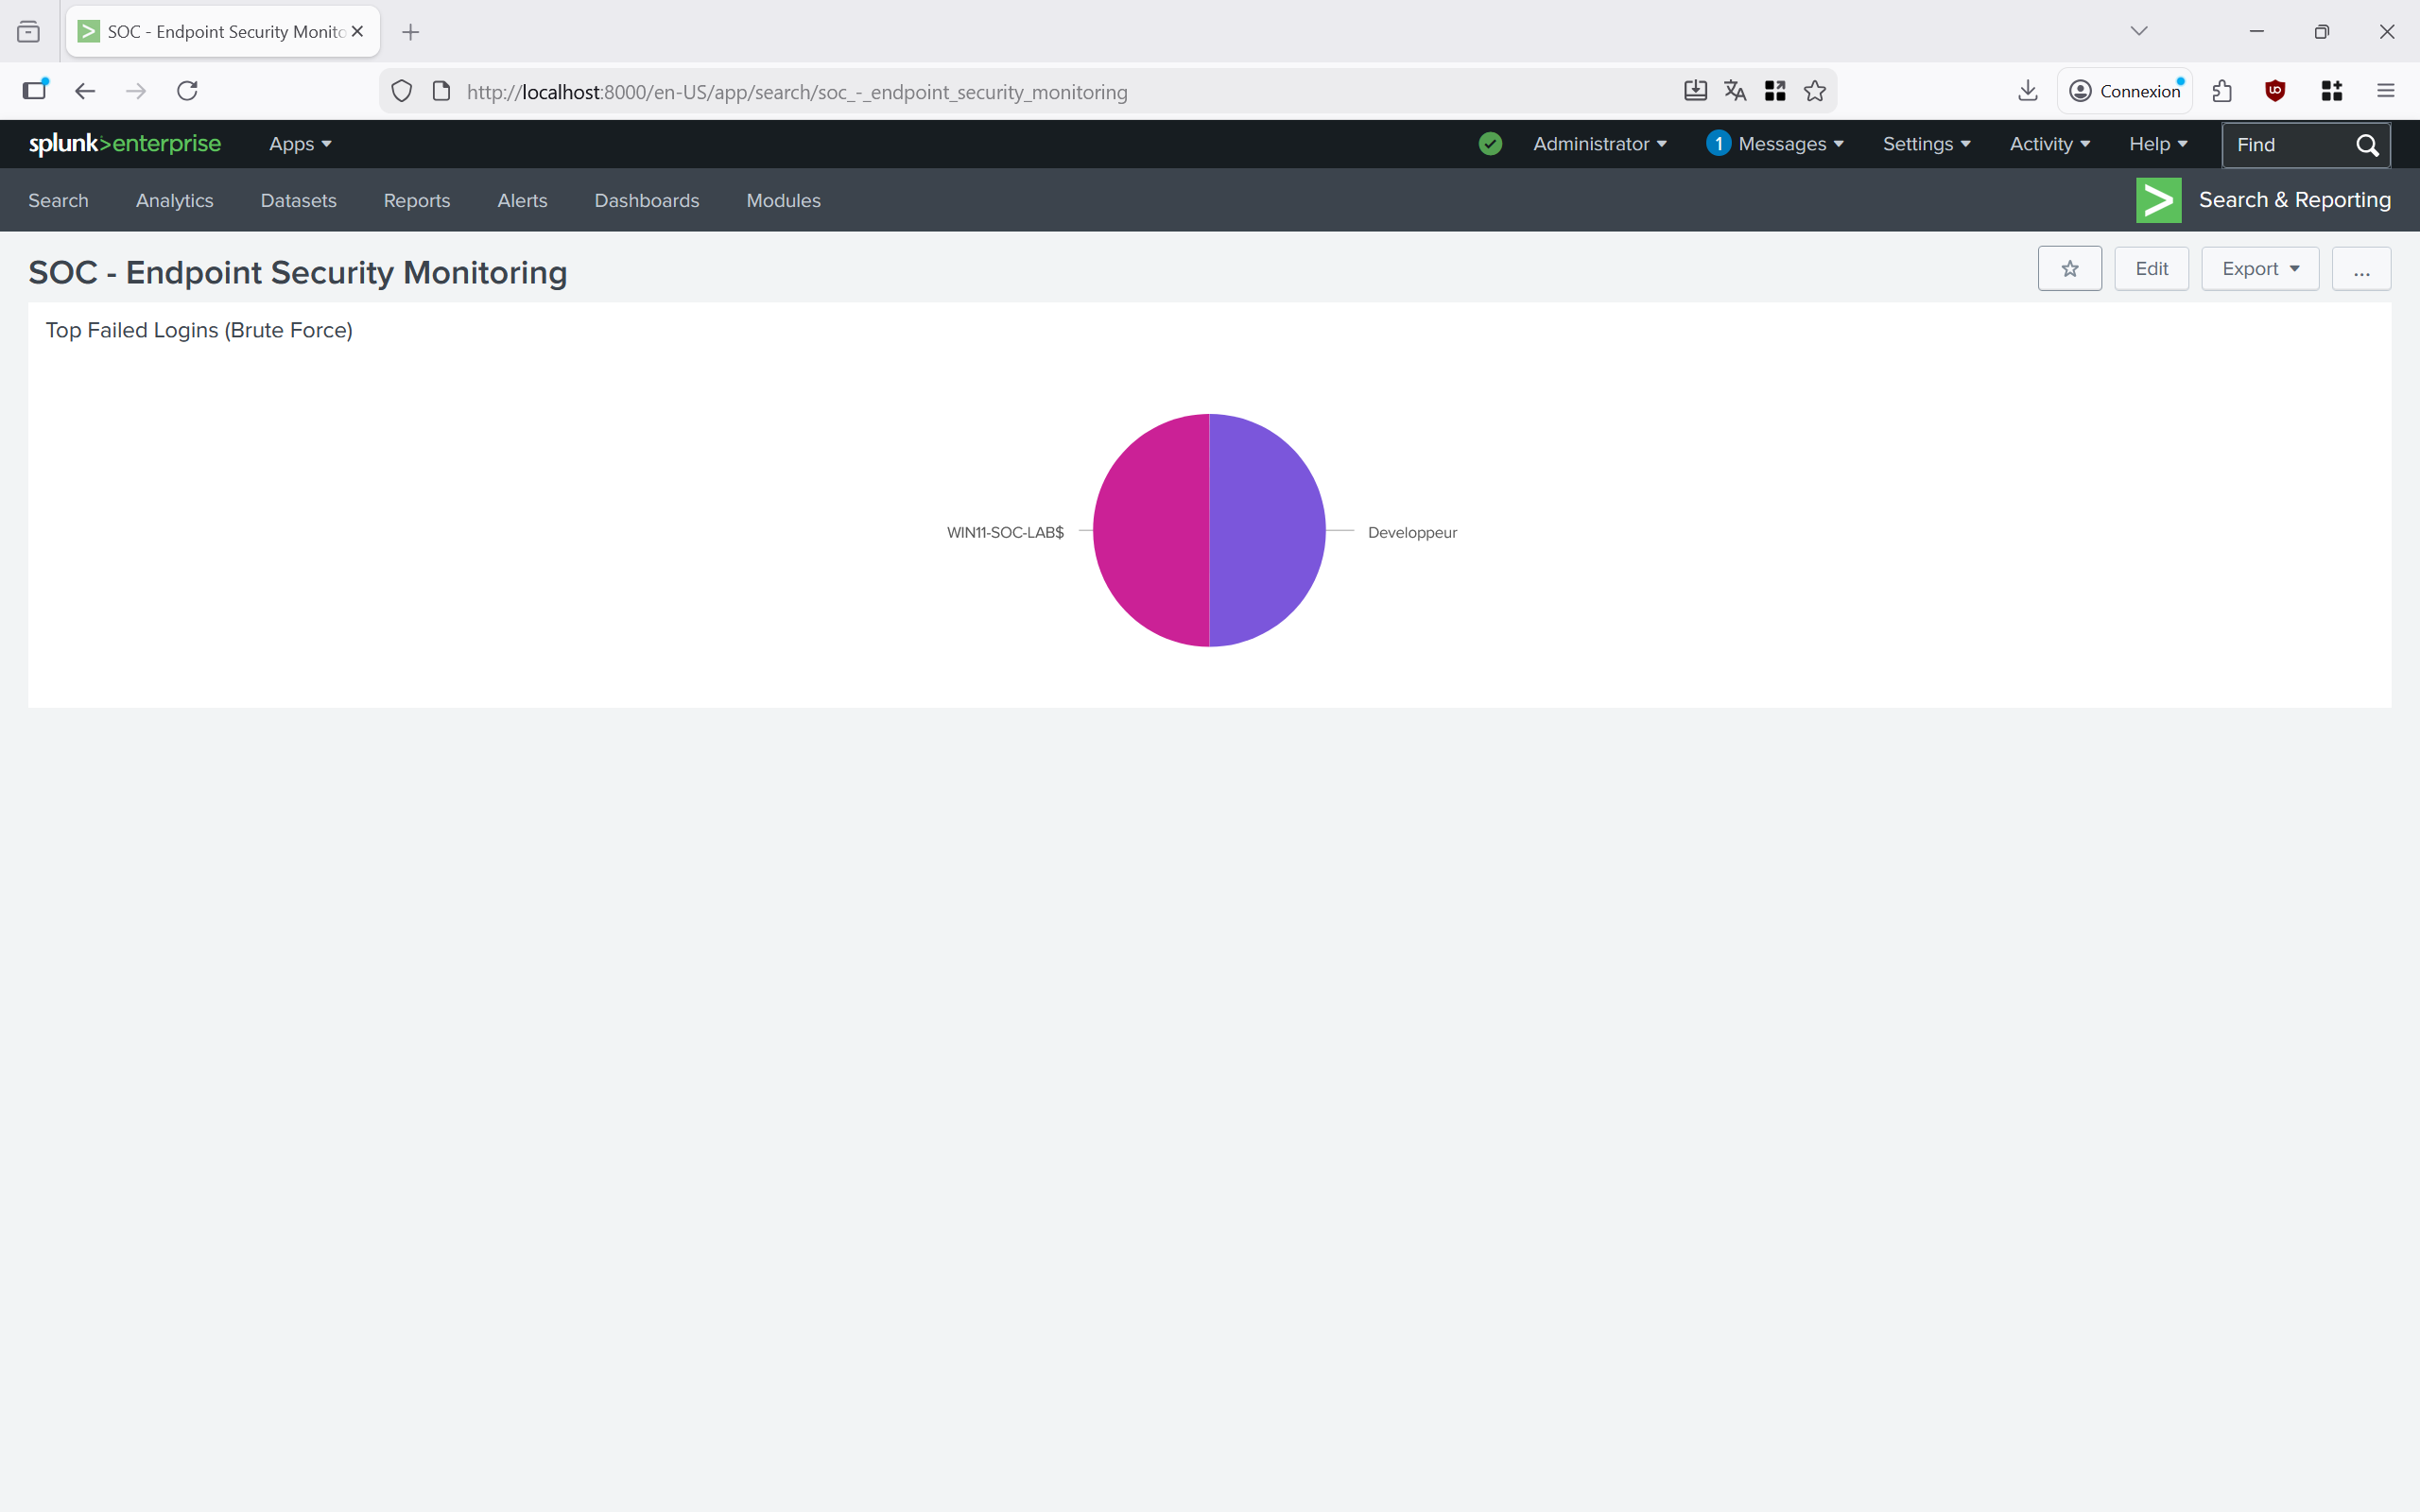Open the uBlock Origin extension icon

[x=2275, y=91]
